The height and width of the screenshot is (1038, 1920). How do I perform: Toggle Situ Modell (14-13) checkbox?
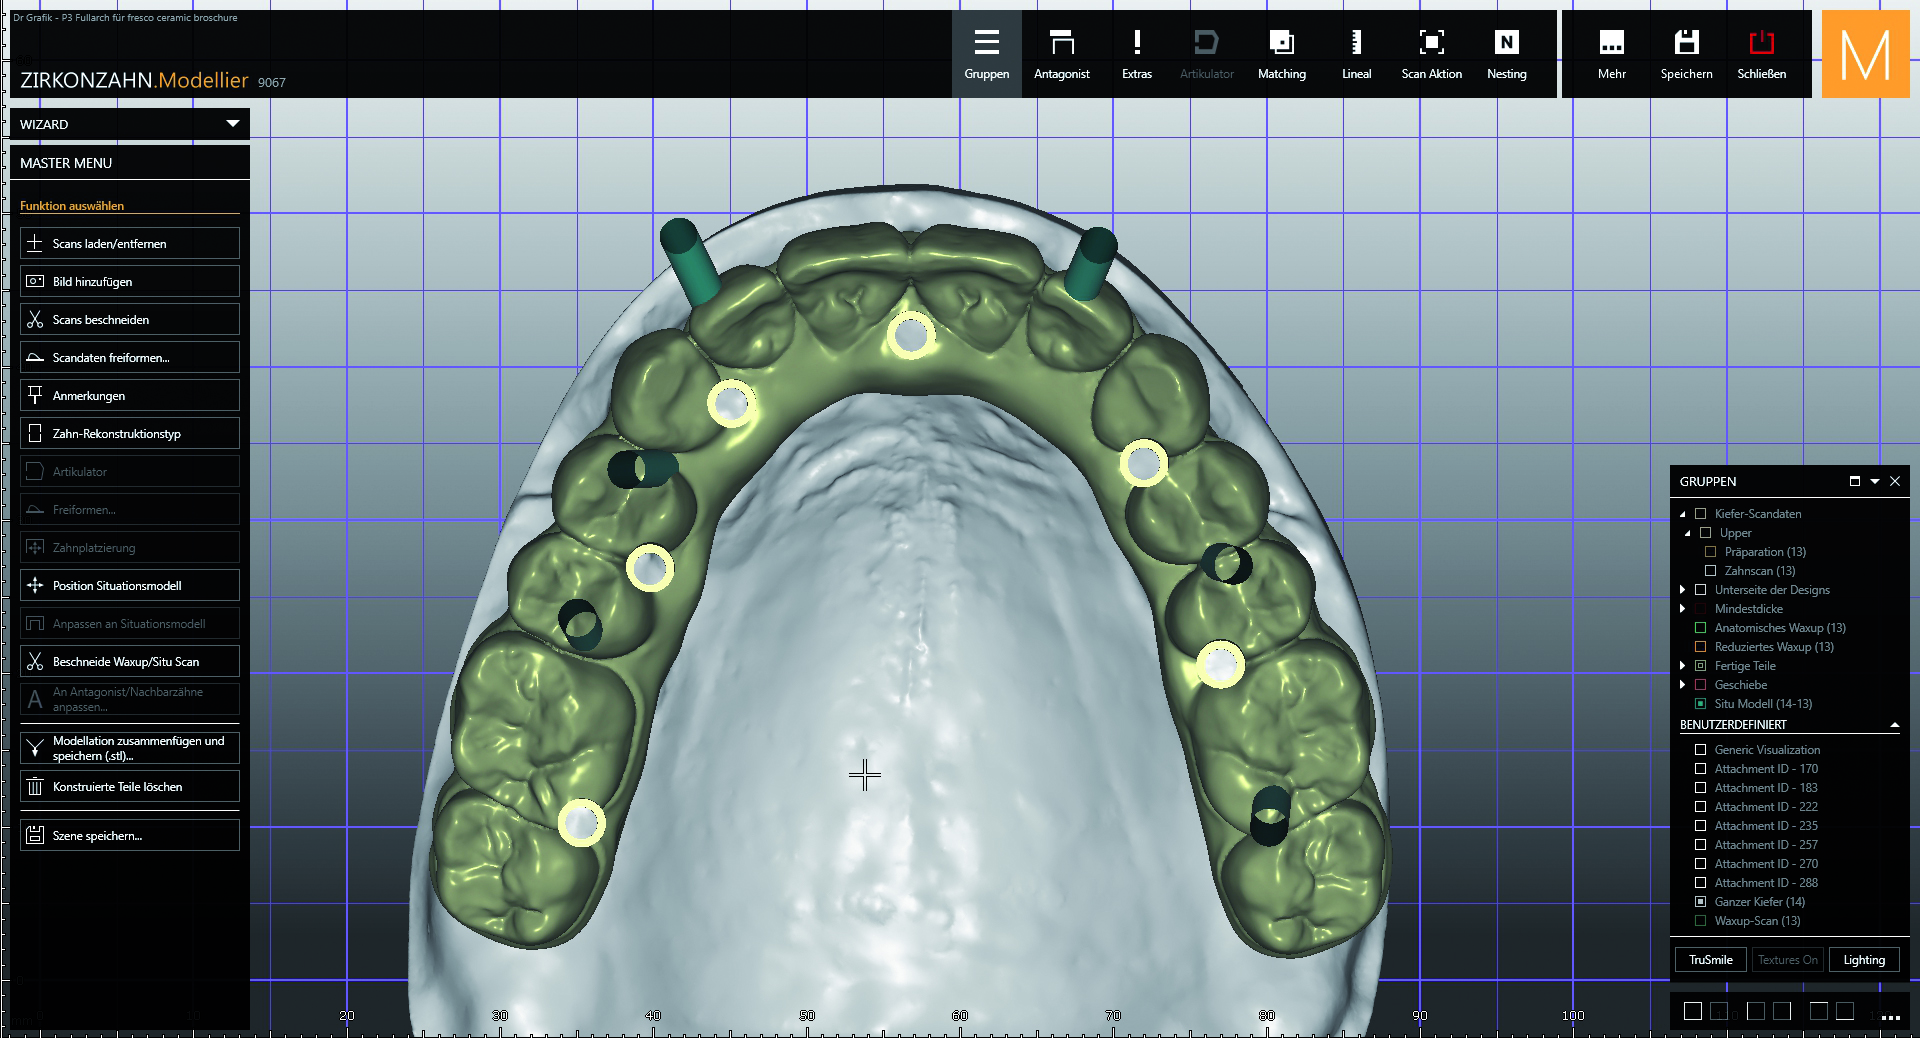[x=1700, y=703]
